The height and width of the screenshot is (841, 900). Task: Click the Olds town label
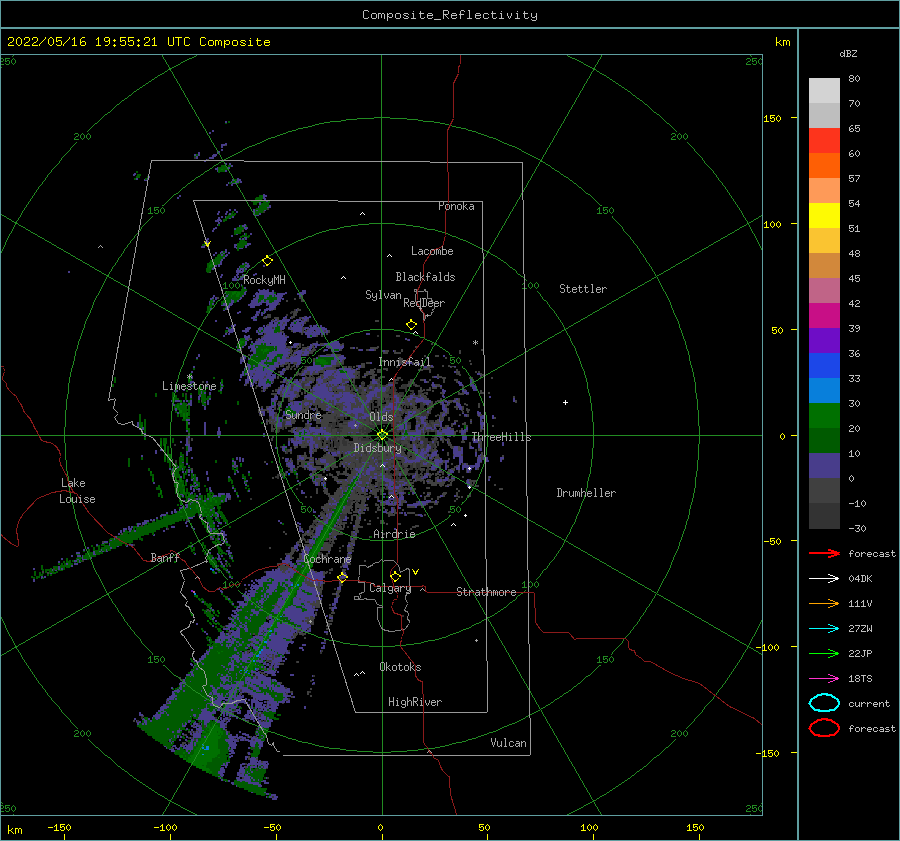pos(381,417)
